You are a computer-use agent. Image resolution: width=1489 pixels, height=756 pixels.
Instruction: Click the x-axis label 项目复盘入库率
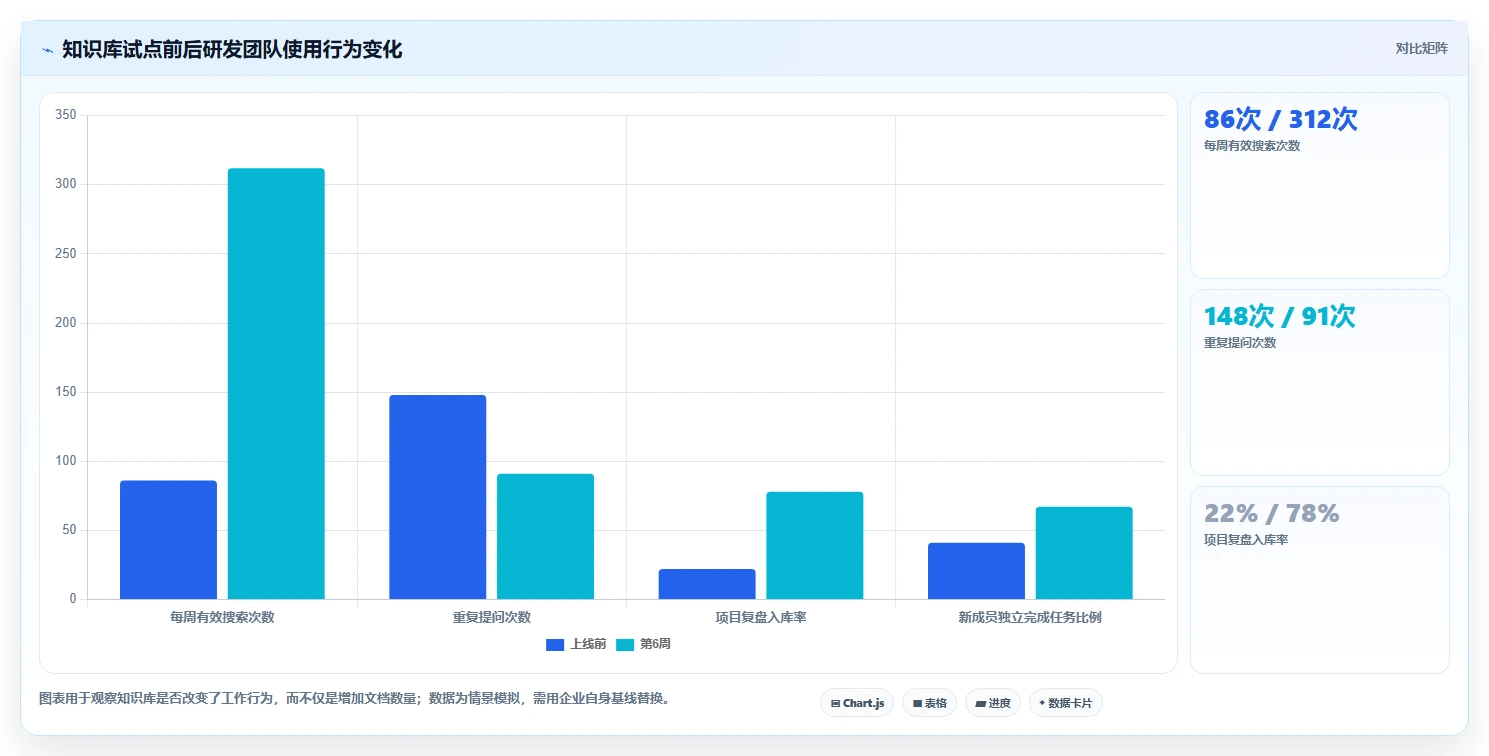pyautogui.click(x=761, y=617)
